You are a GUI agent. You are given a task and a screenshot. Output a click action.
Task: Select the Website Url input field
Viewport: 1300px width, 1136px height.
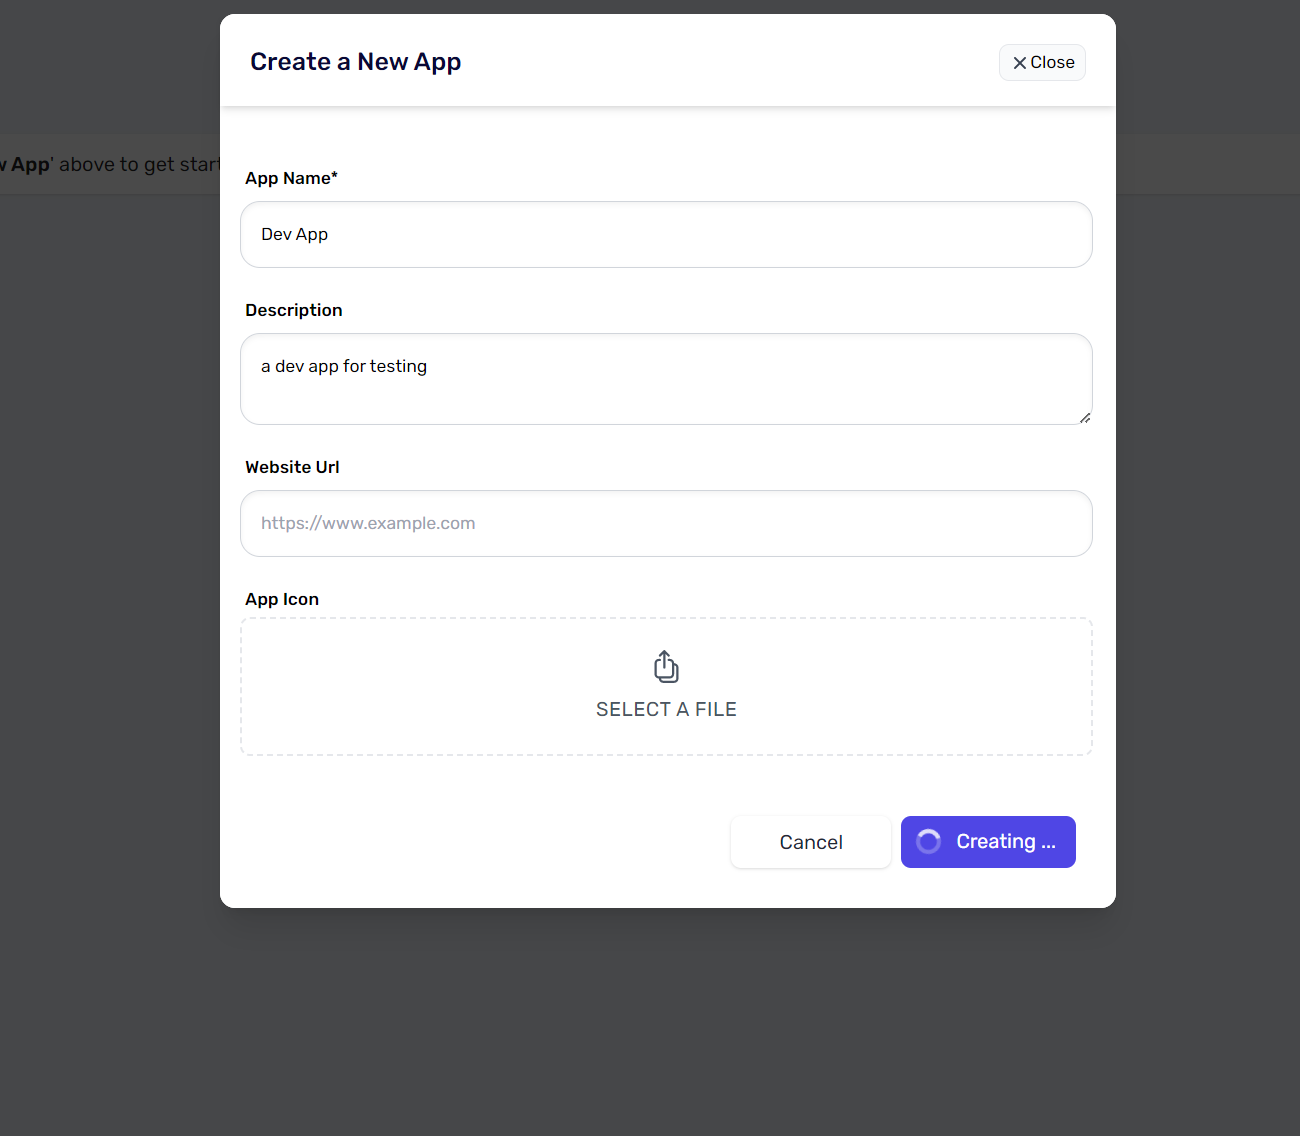tap(666, 524)
